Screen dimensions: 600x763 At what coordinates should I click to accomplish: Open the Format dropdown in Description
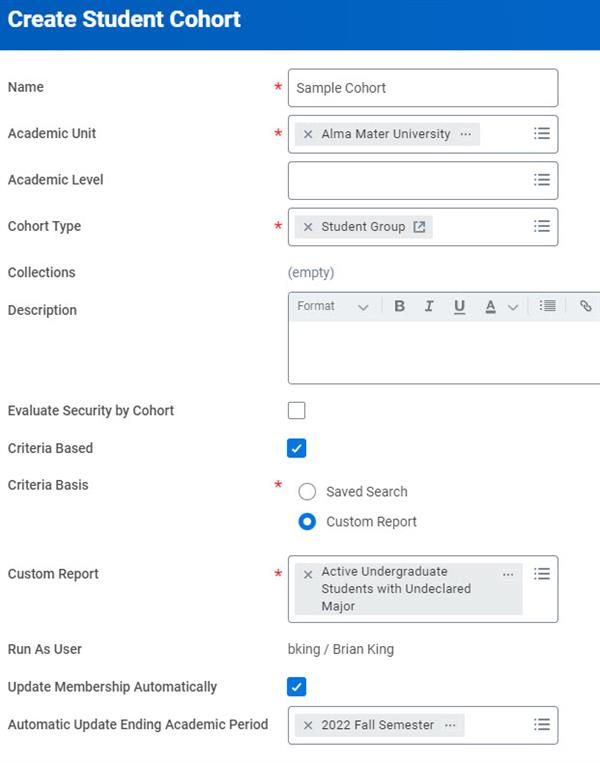point(332,306)
